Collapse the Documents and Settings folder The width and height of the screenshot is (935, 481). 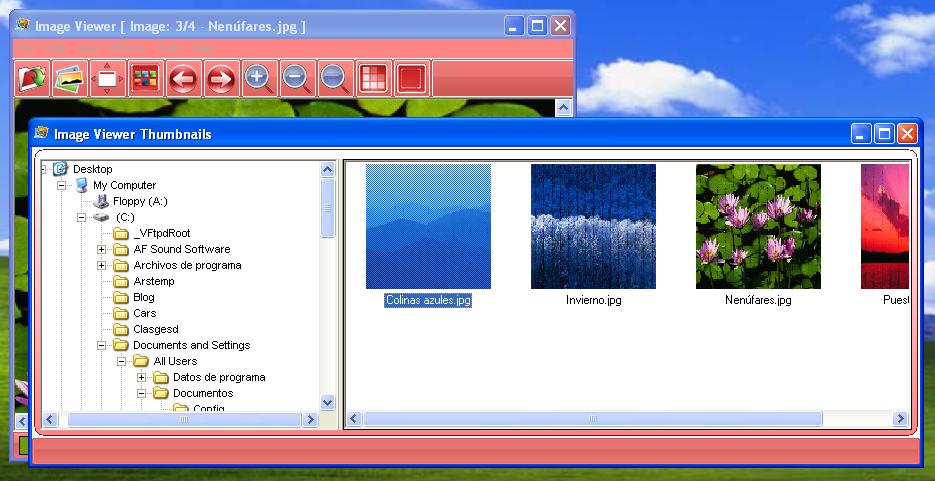(101, 345)
